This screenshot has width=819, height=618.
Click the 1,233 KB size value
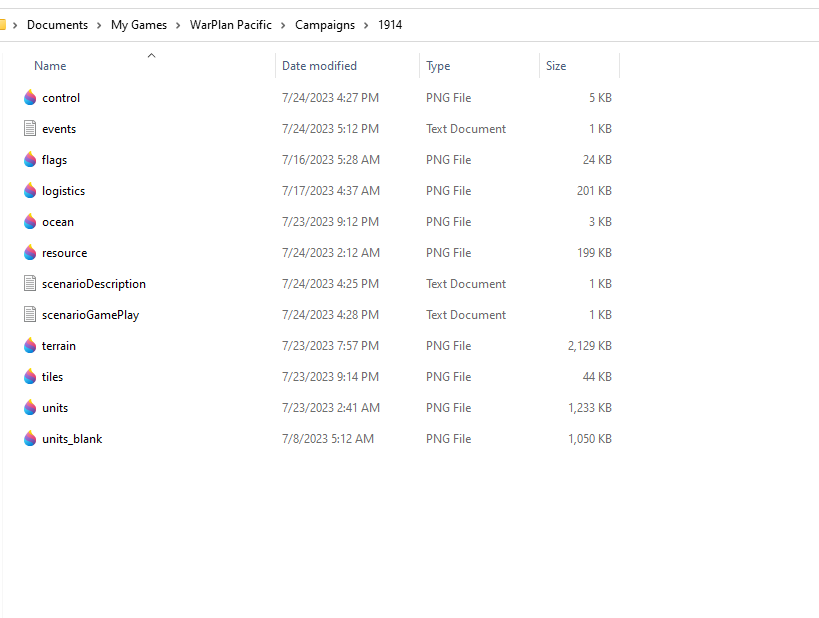coord(590,407)
